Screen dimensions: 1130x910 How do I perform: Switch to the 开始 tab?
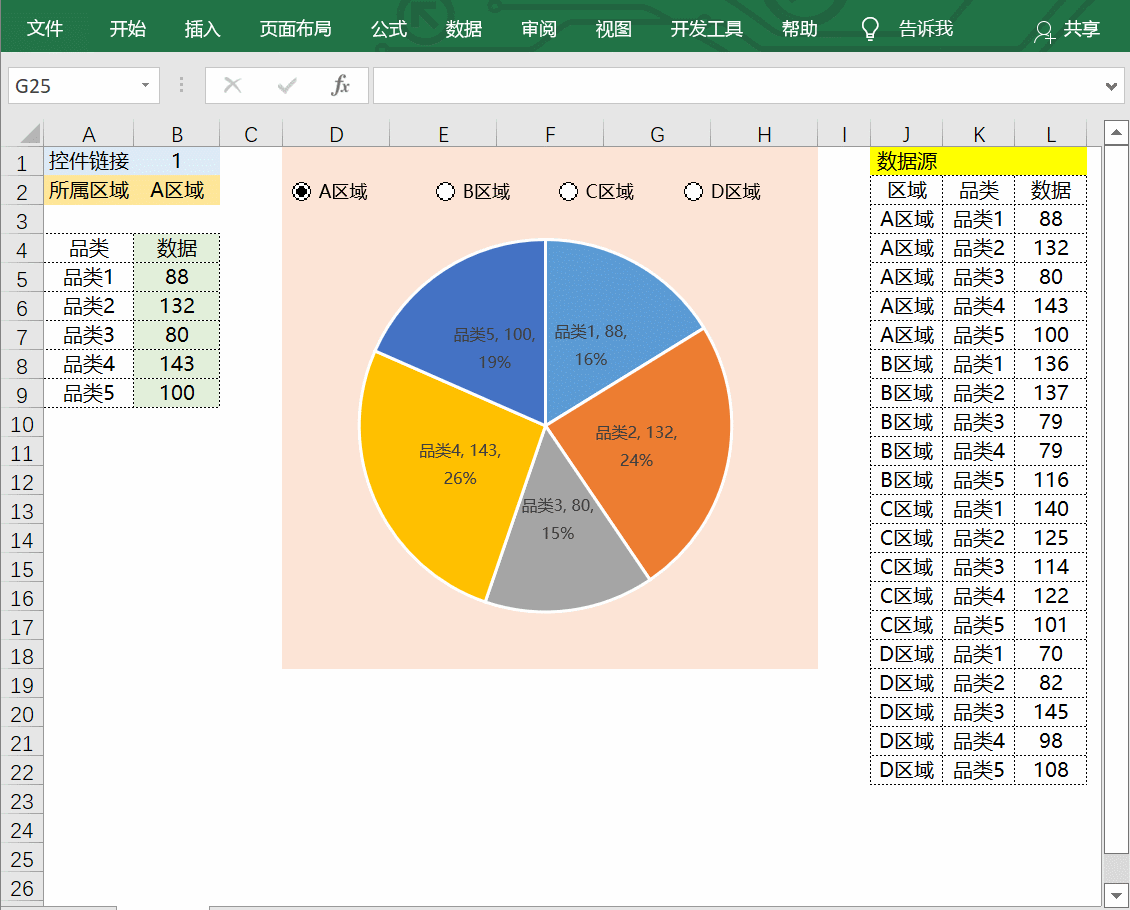tap(128, 29)
